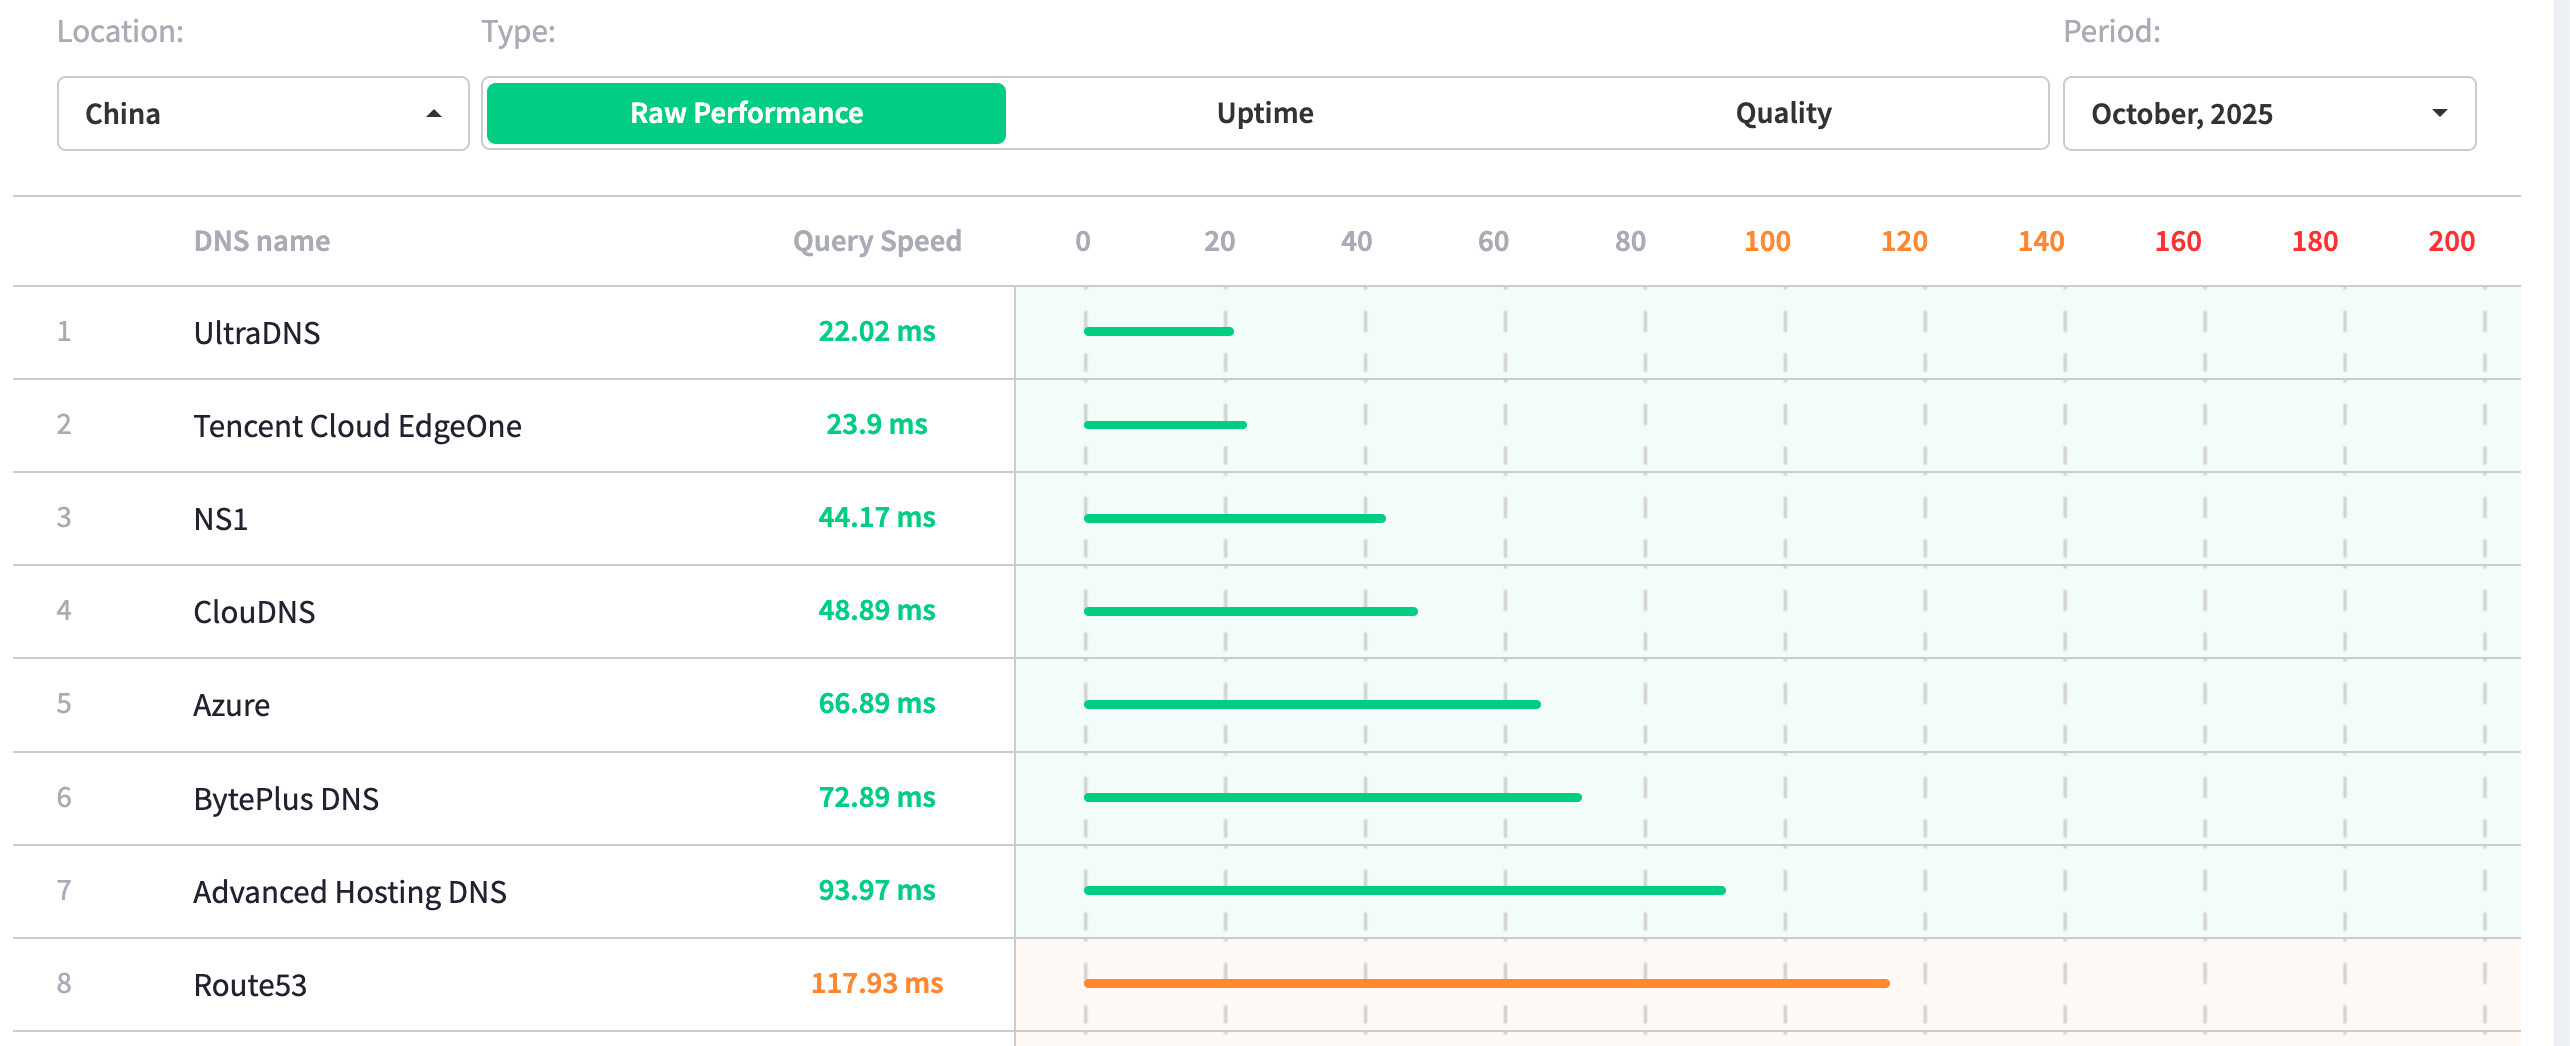Select the Raw Performance tab

coord(746,114)
